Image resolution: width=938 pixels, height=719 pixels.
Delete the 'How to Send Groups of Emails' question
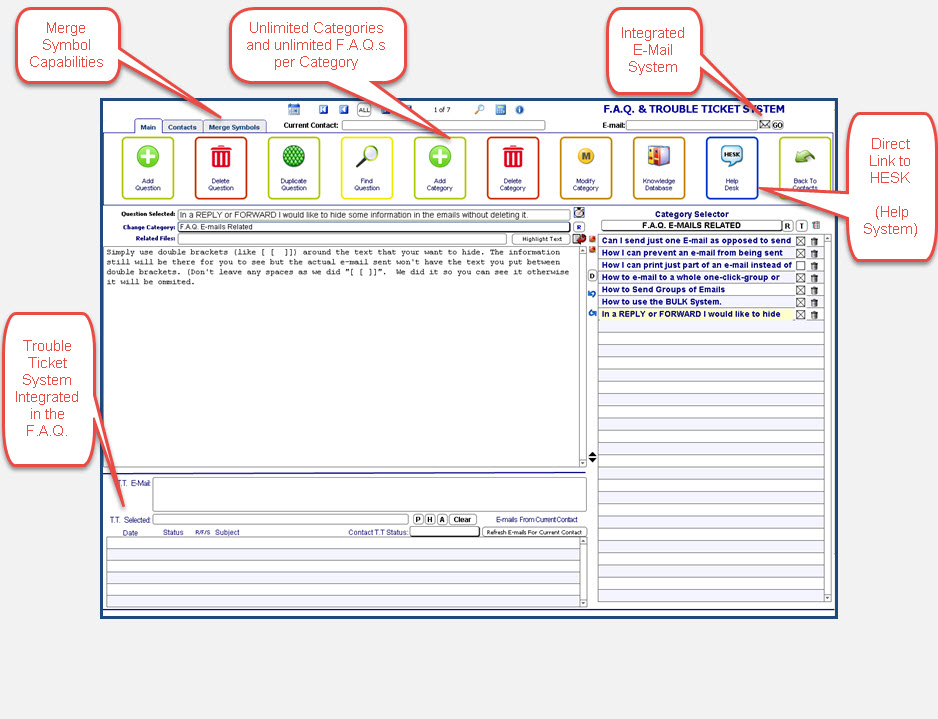815,290
